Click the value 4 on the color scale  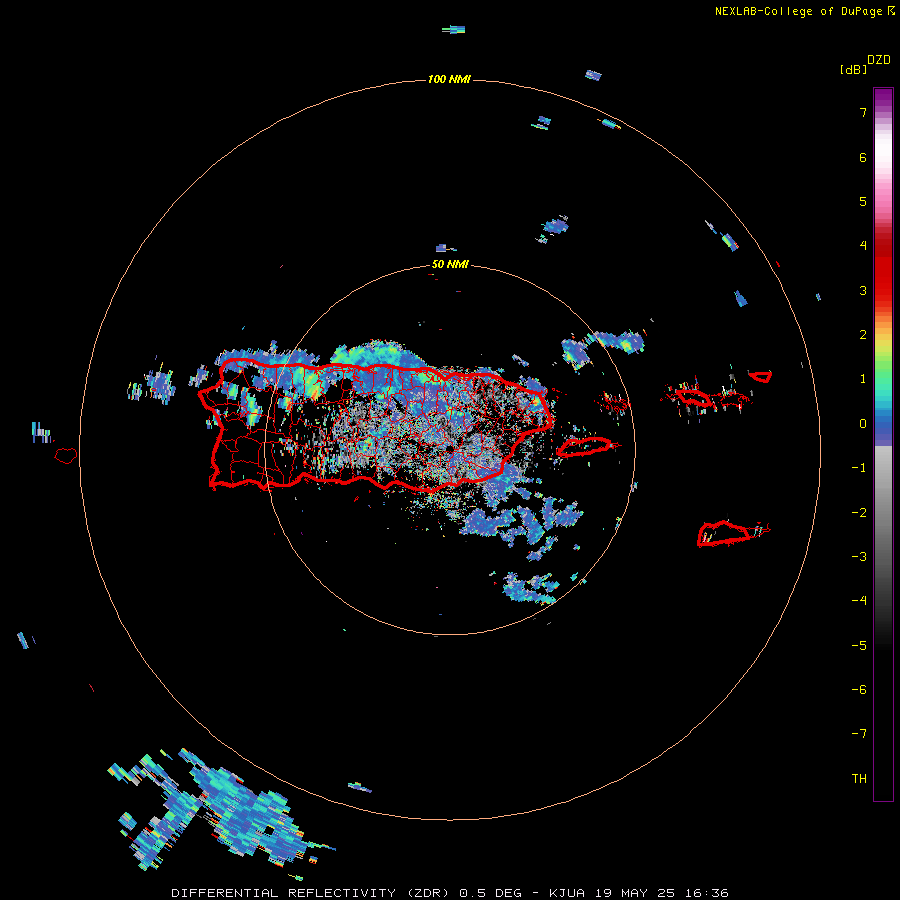(x=863, y=246)
